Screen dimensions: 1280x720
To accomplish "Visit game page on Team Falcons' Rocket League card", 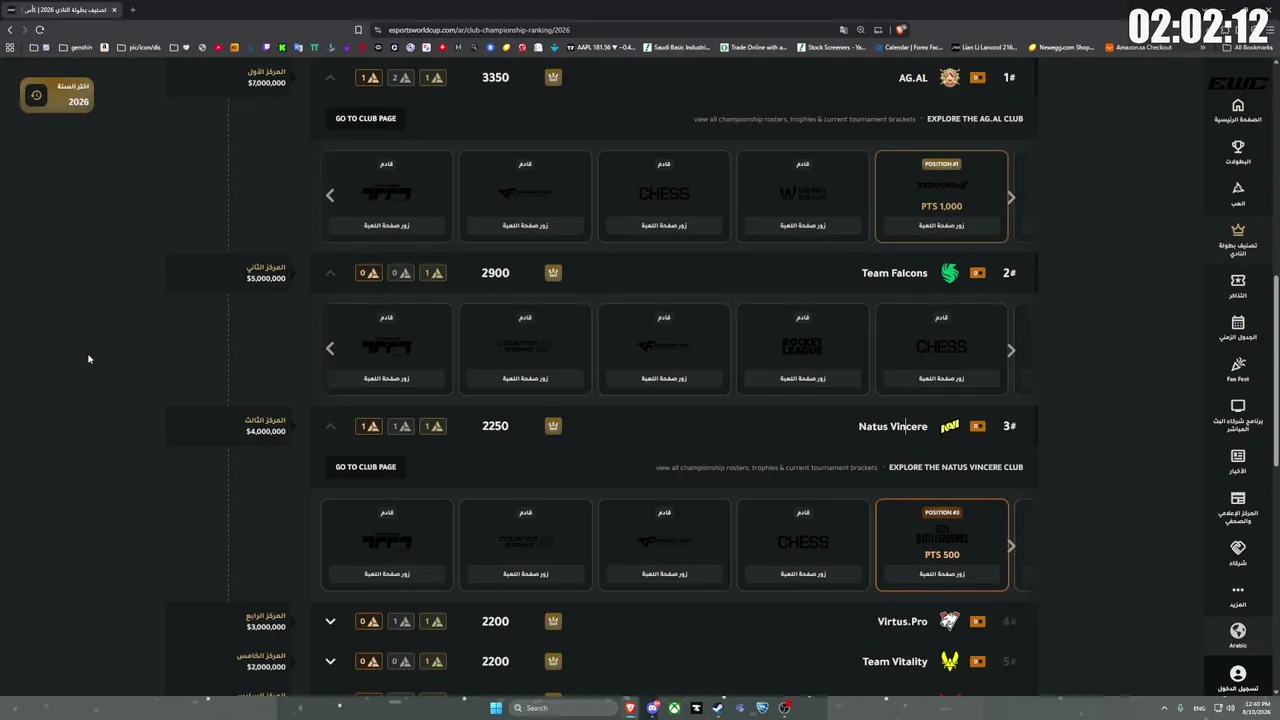I will pos(803,379).
